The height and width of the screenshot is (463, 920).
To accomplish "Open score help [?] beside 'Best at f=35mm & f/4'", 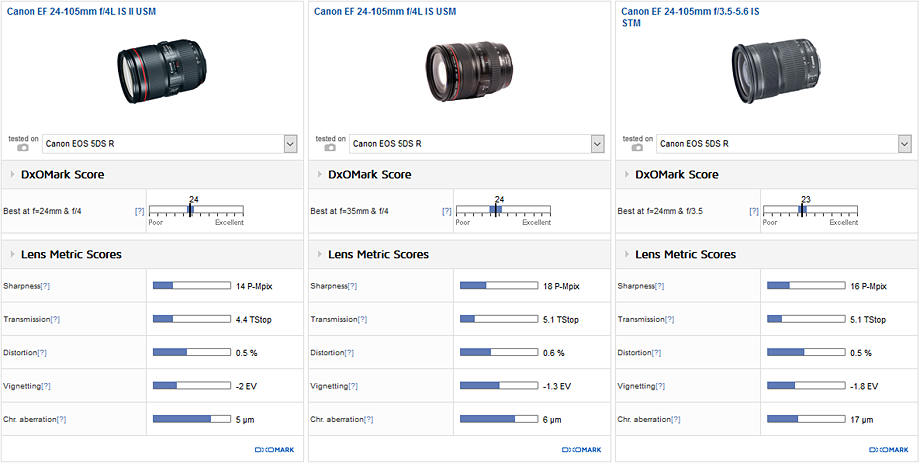I will 447,211.
